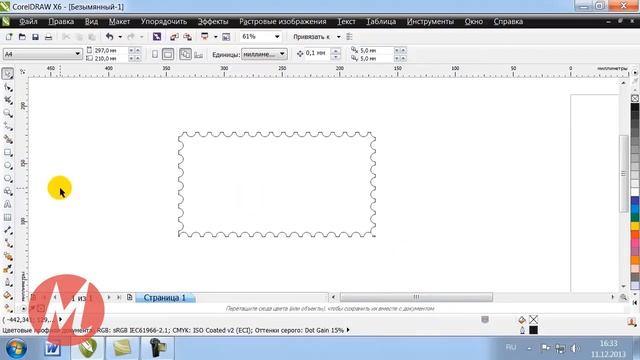Viewport: 640px width, 360px height.
Task: Activate the Zoom magnifier tool
Action: coord(8,113)
